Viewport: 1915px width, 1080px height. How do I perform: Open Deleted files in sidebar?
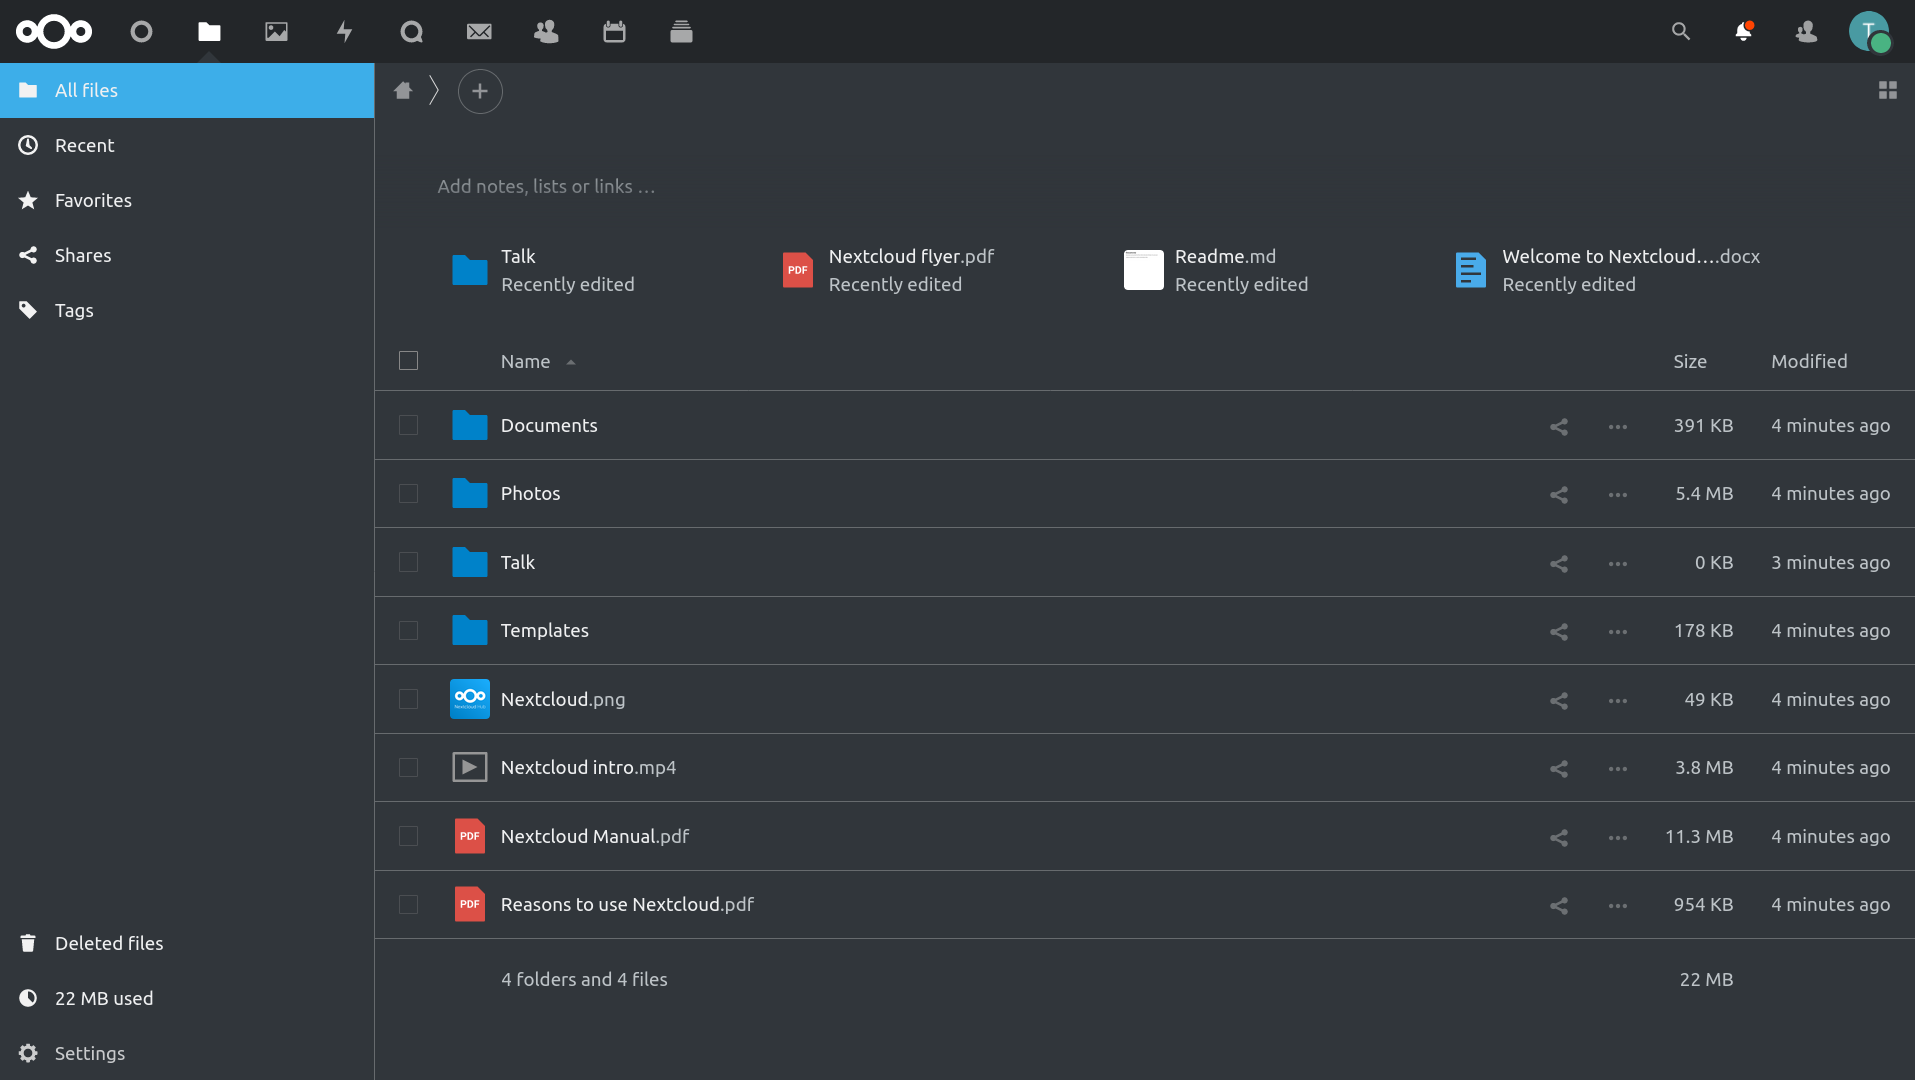pos(187,943)
